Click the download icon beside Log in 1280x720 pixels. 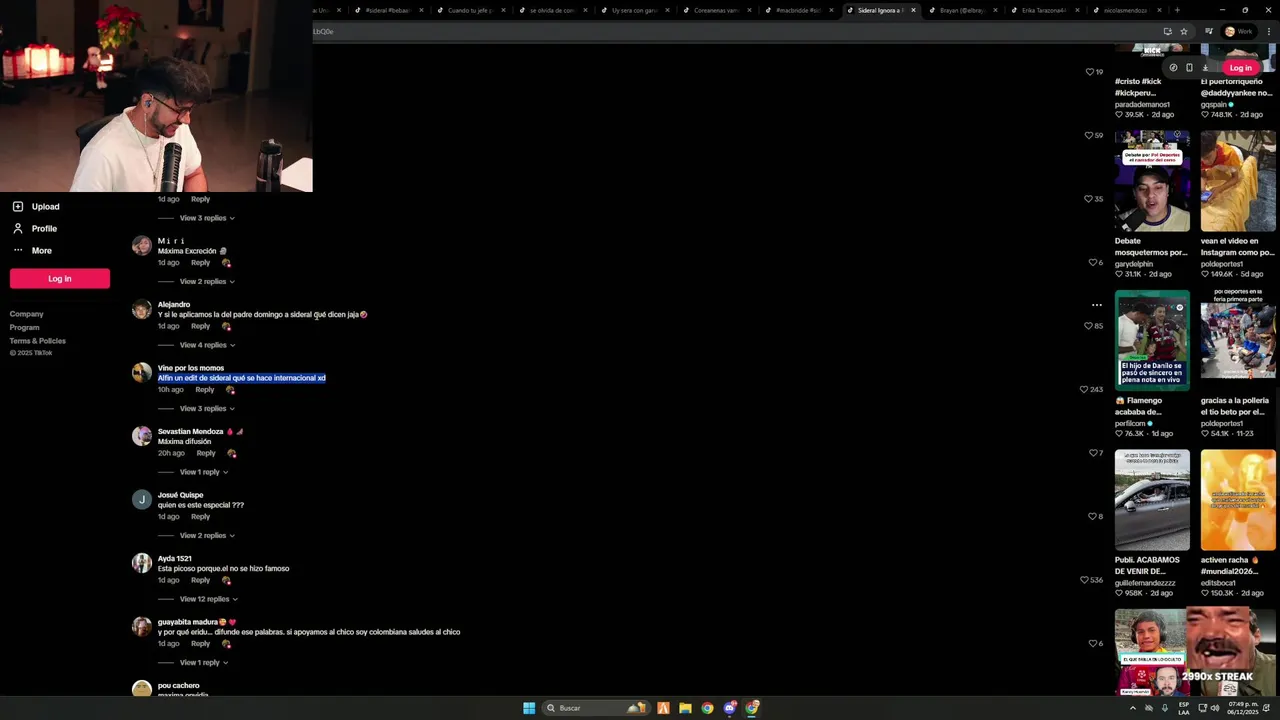coord(1205,68)
